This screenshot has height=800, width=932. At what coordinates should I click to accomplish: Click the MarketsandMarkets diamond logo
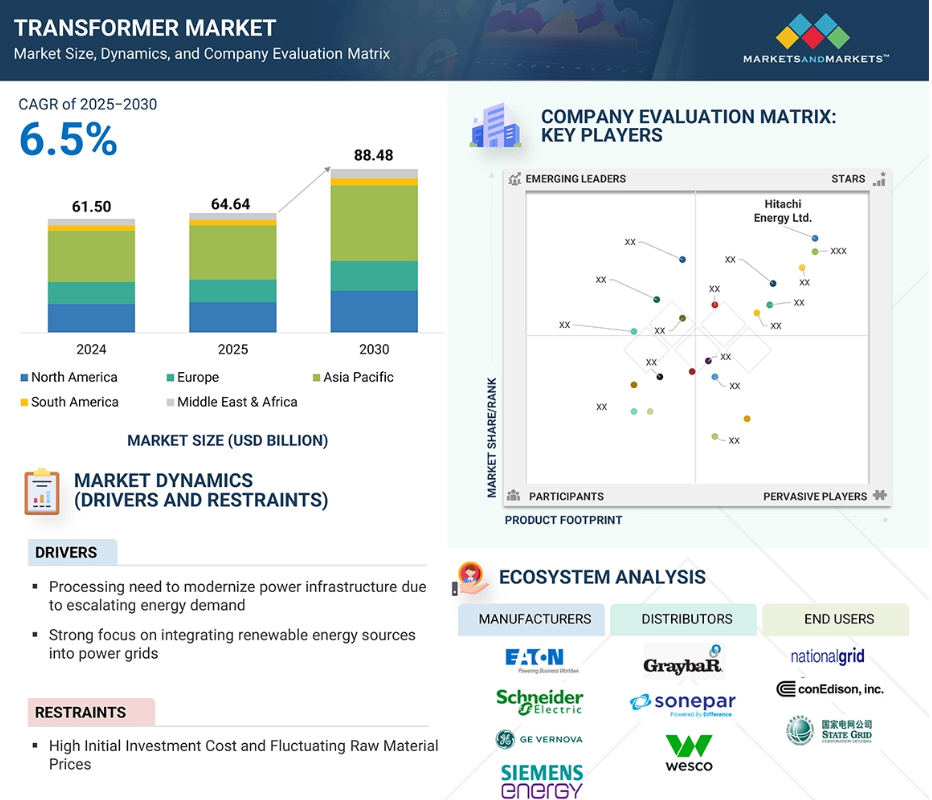pyautogui.click(x=813, y=31)
